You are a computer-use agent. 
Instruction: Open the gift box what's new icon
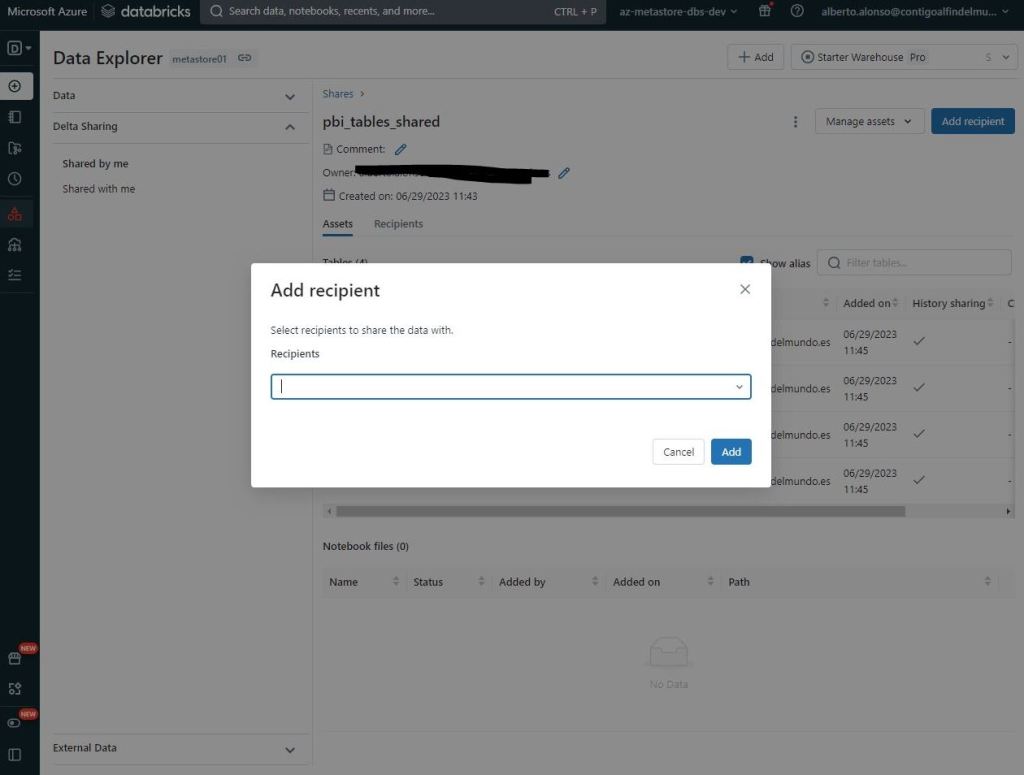tap(765, 12)
